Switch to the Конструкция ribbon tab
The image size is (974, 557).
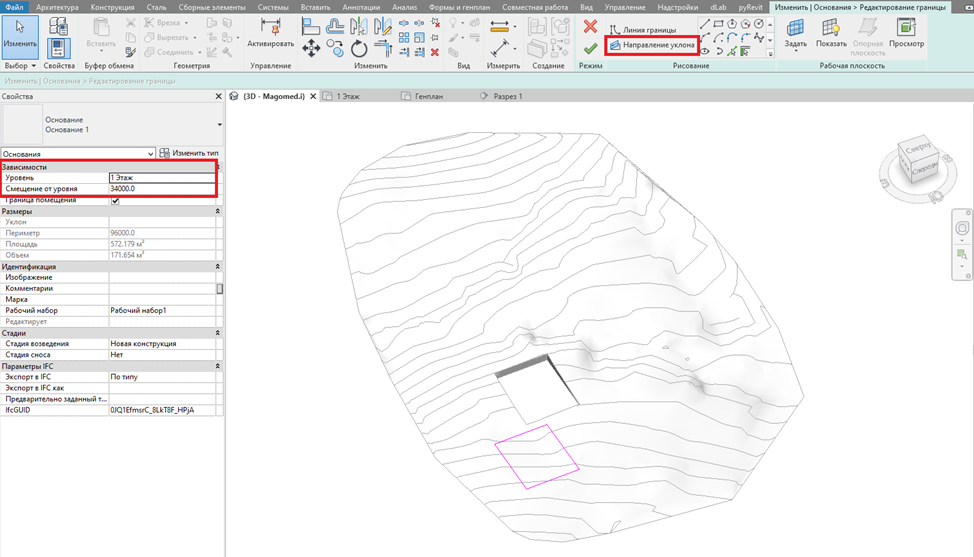112,7
